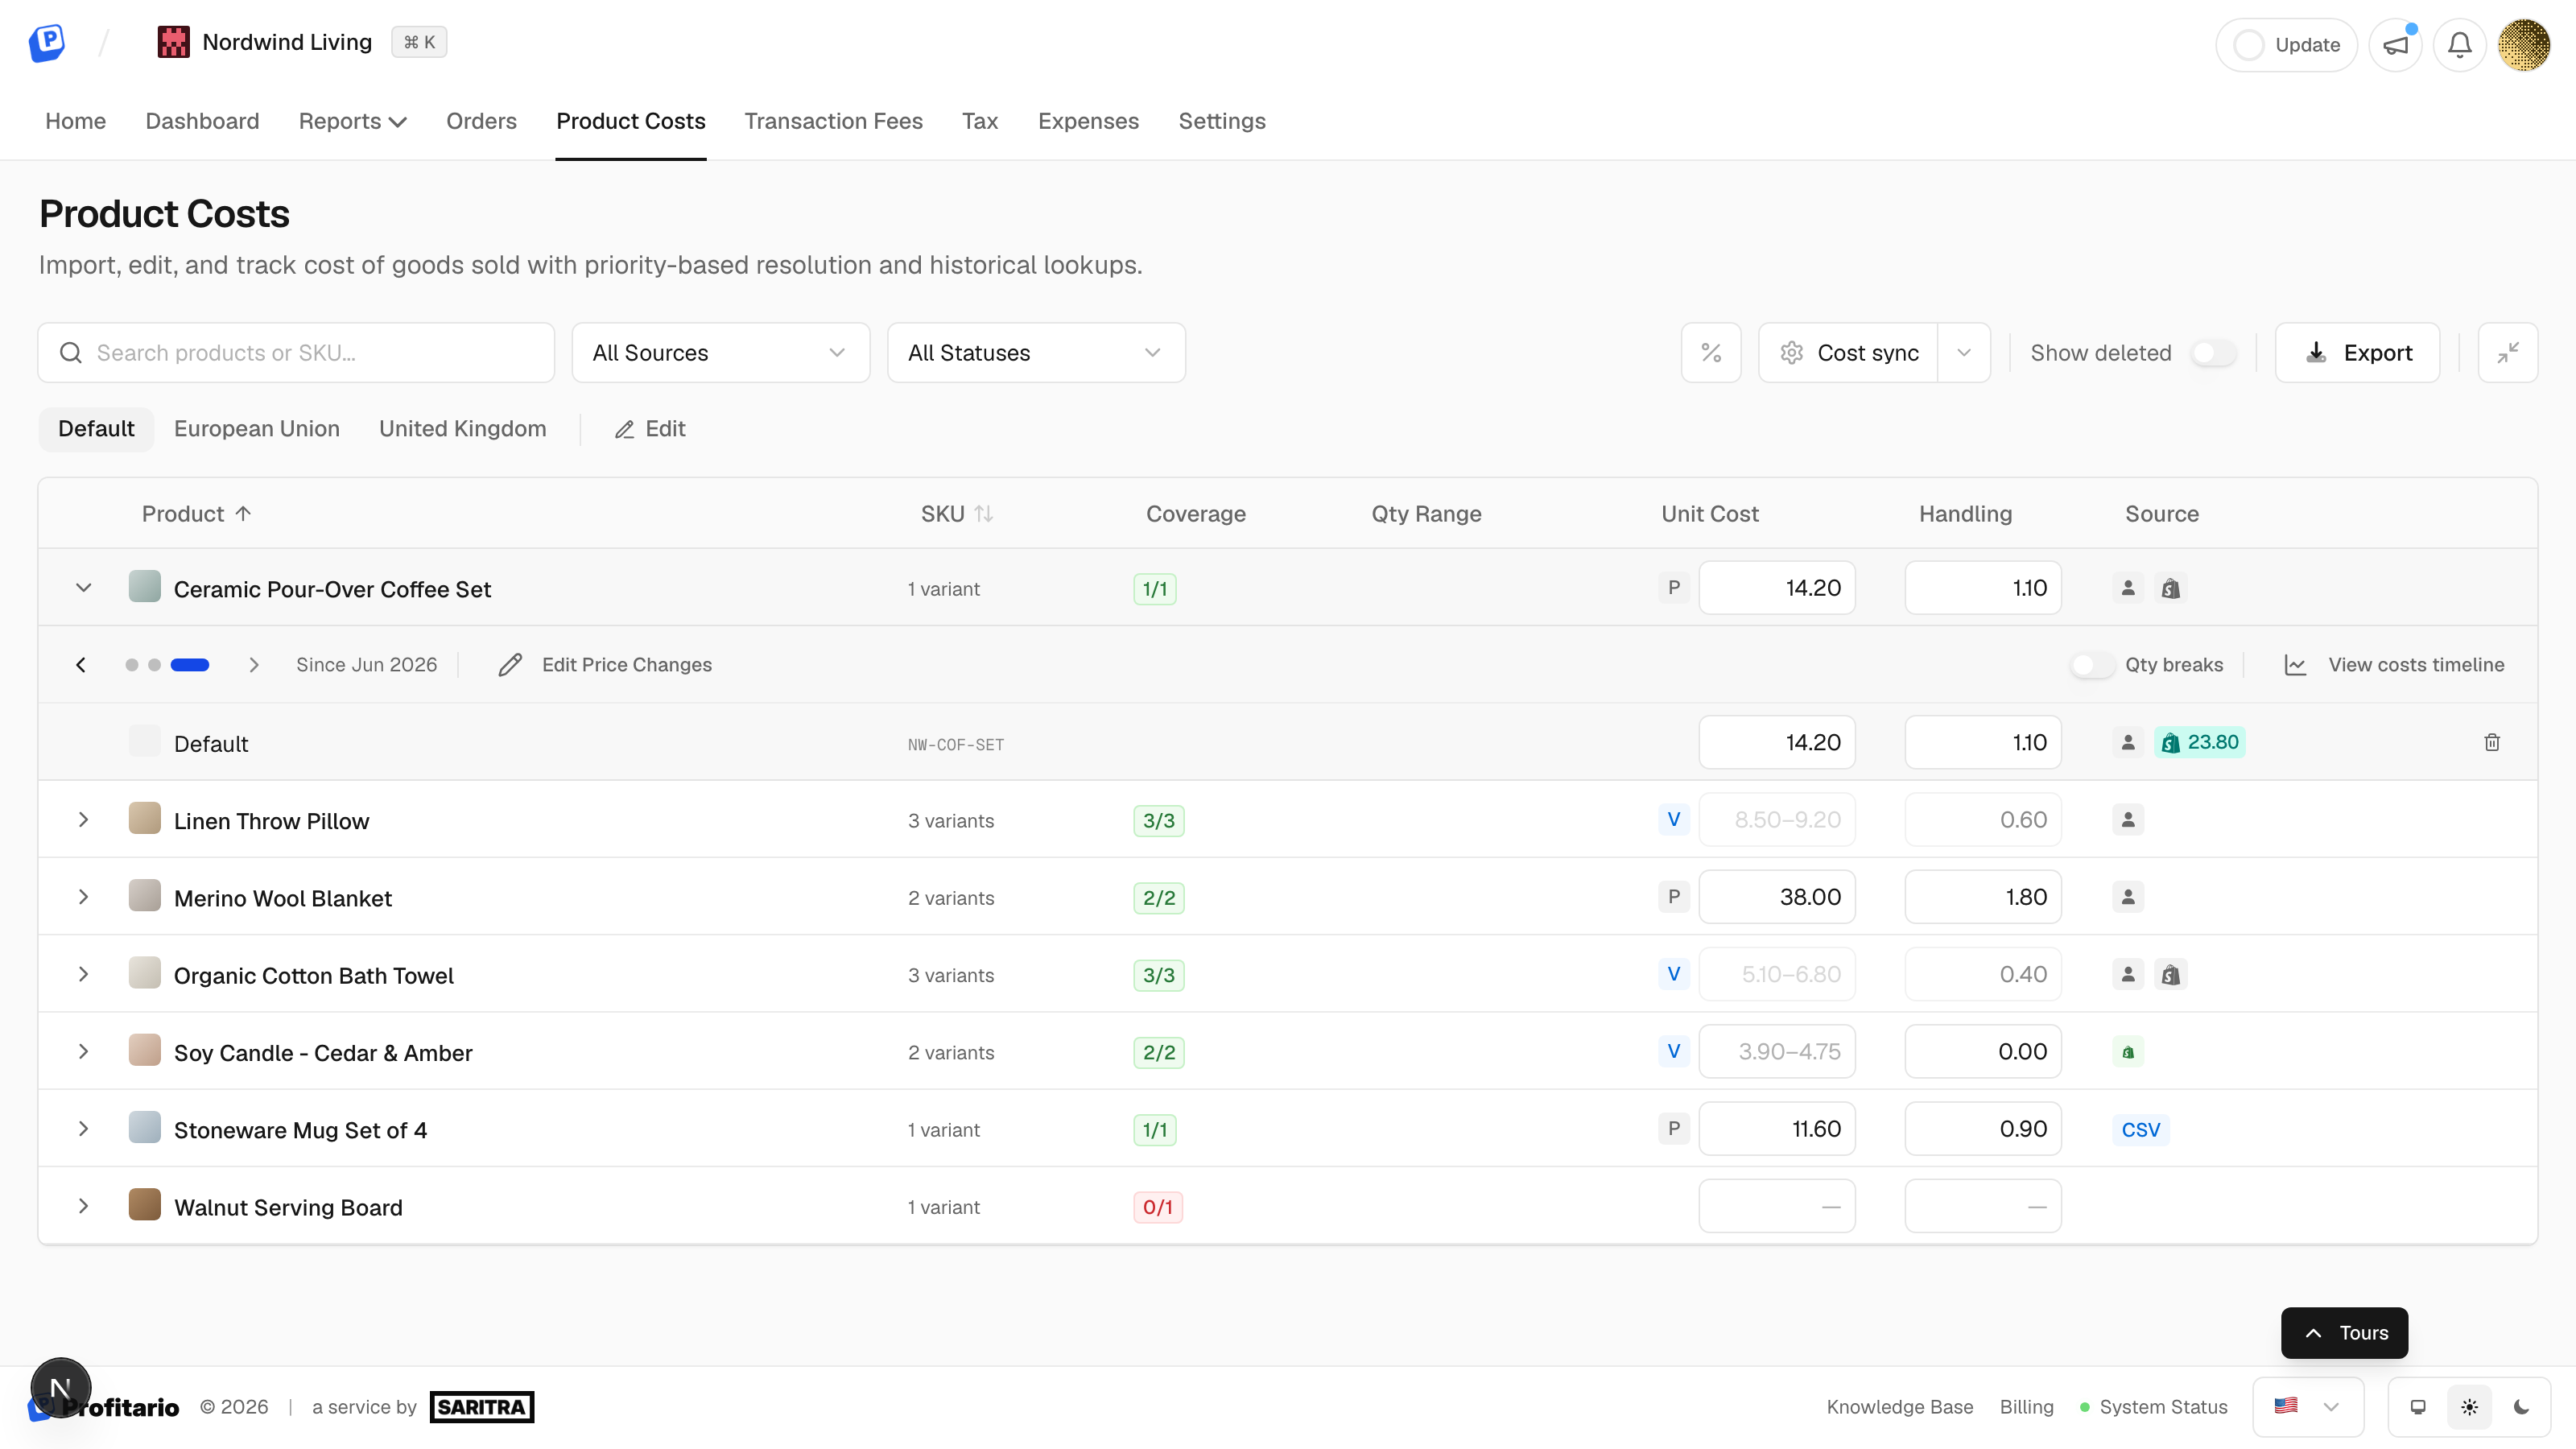Open View costs timeline
The image size is (2576, 1449).
coord(2394,665)
